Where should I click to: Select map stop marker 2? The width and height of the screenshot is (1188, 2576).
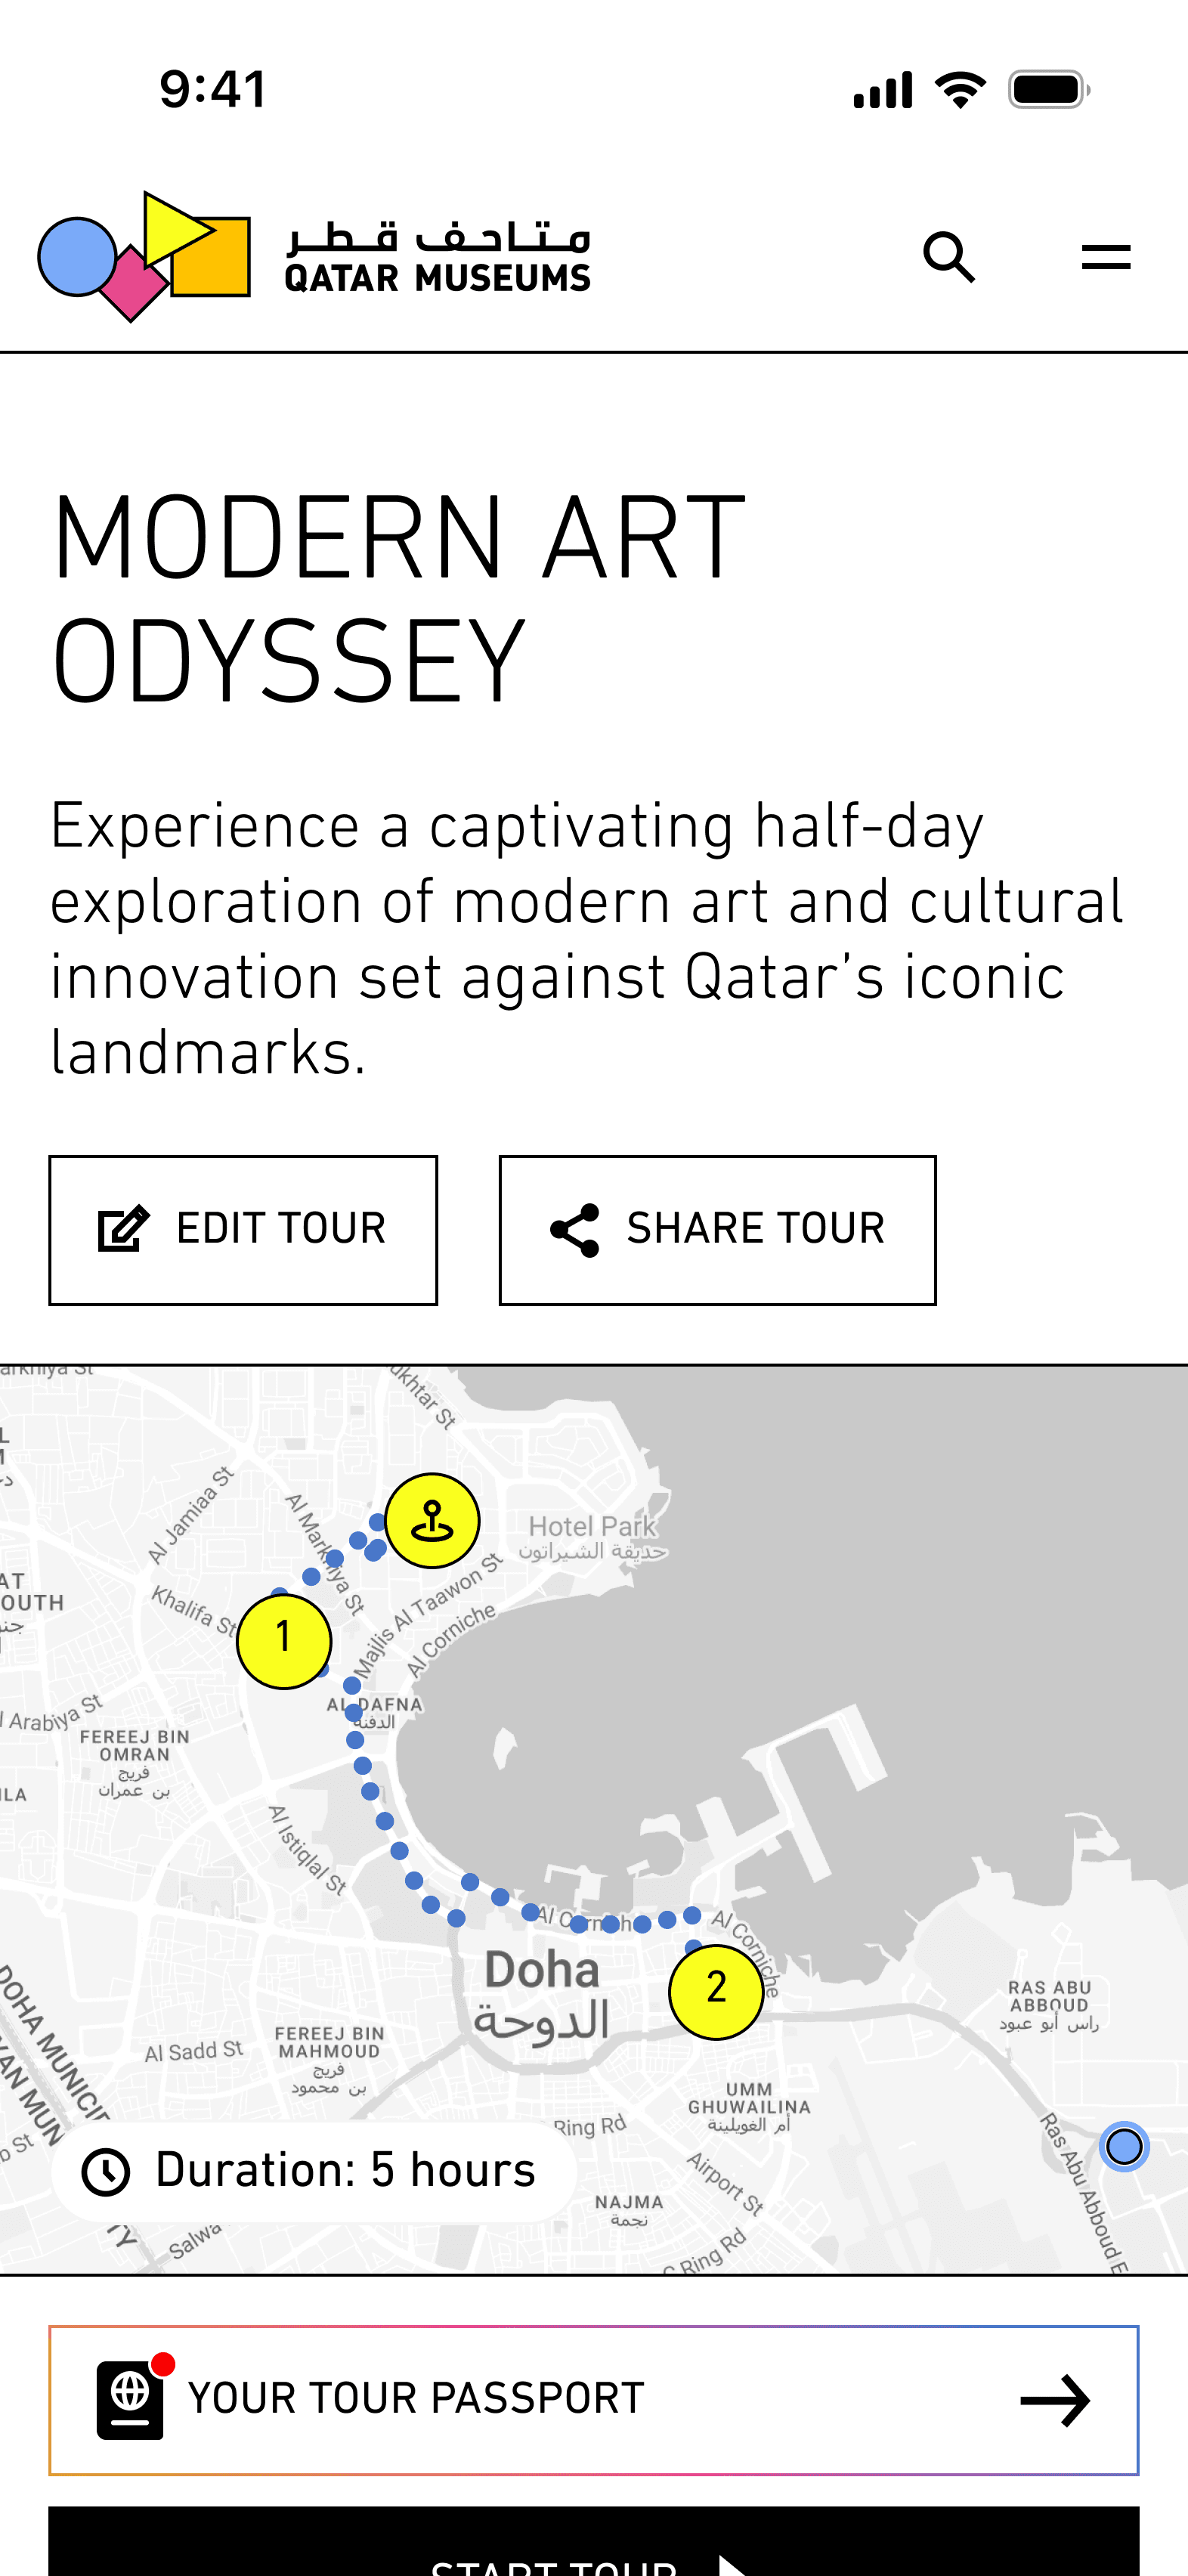click(716, 1991)
